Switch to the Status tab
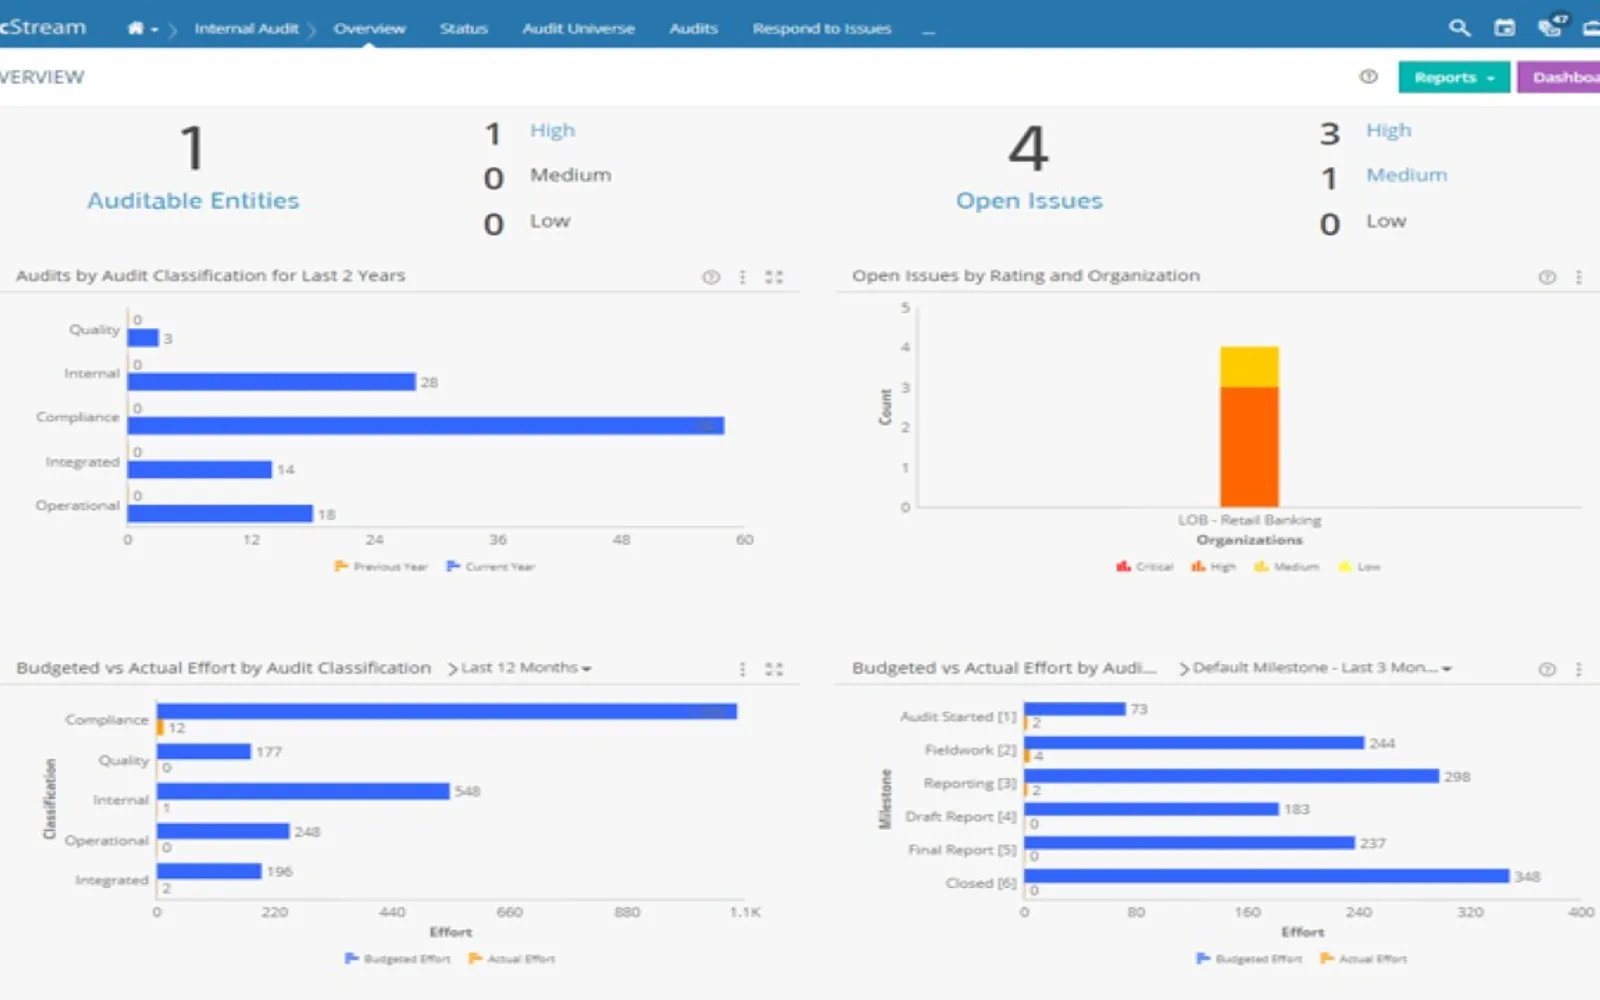Screen dimensions: 1600x1000 464,29
